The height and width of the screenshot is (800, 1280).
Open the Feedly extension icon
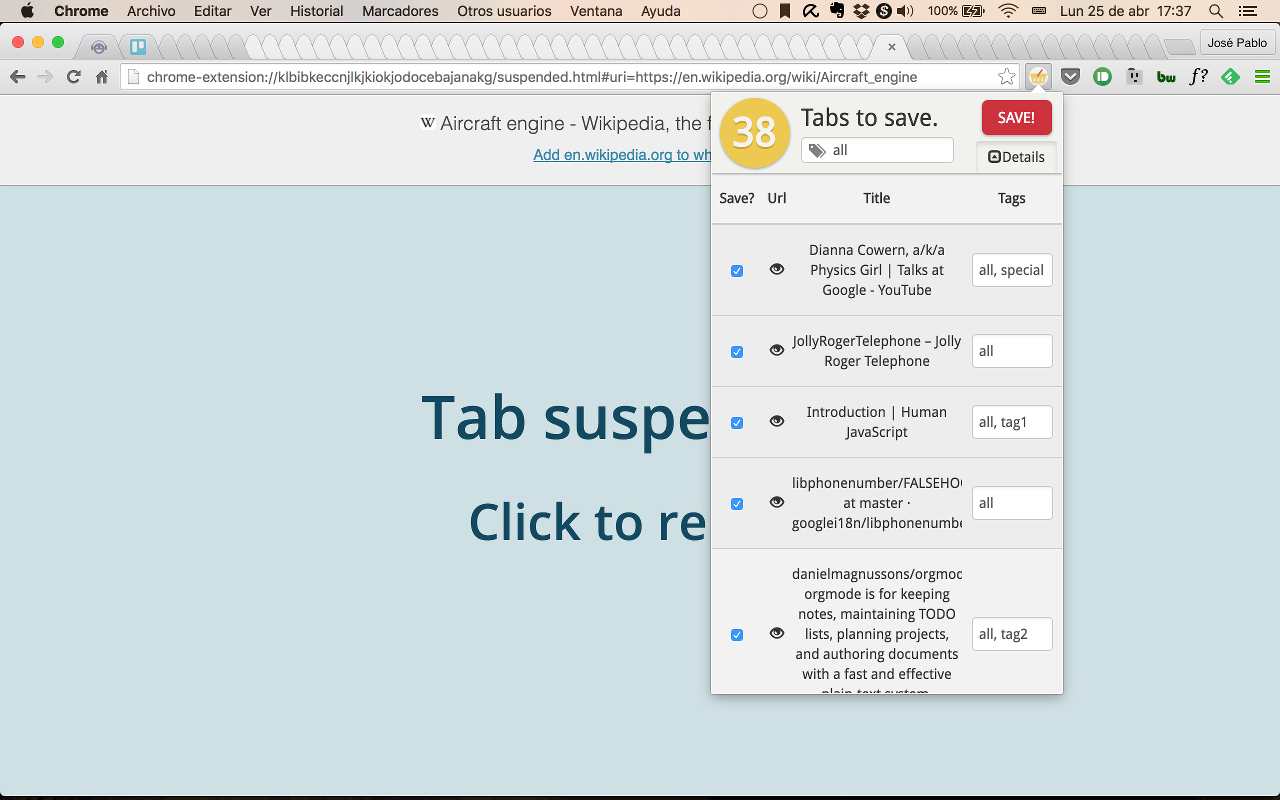tap(1230, 77)
